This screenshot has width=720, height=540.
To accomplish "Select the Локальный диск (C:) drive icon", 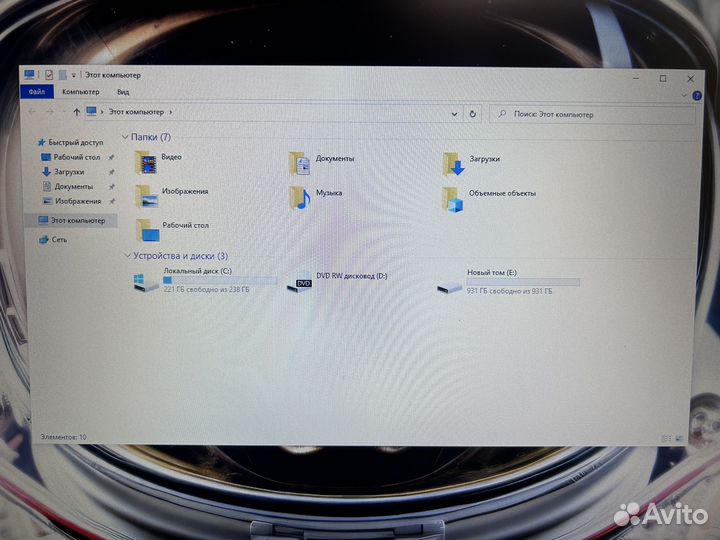I will coord(146,281).
